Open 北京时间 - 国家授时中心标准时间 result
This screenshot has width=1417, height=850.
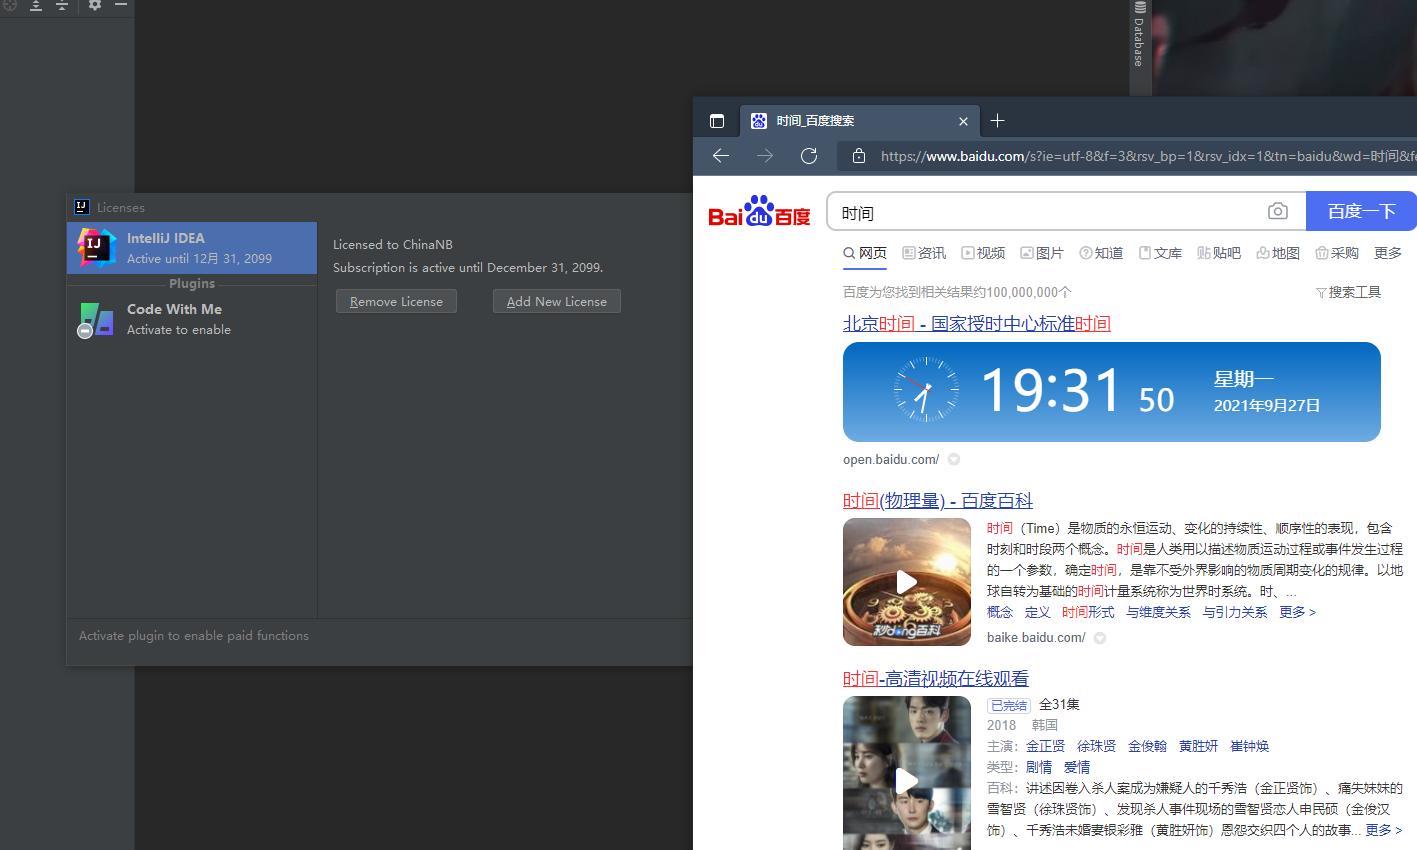(977, 323)
